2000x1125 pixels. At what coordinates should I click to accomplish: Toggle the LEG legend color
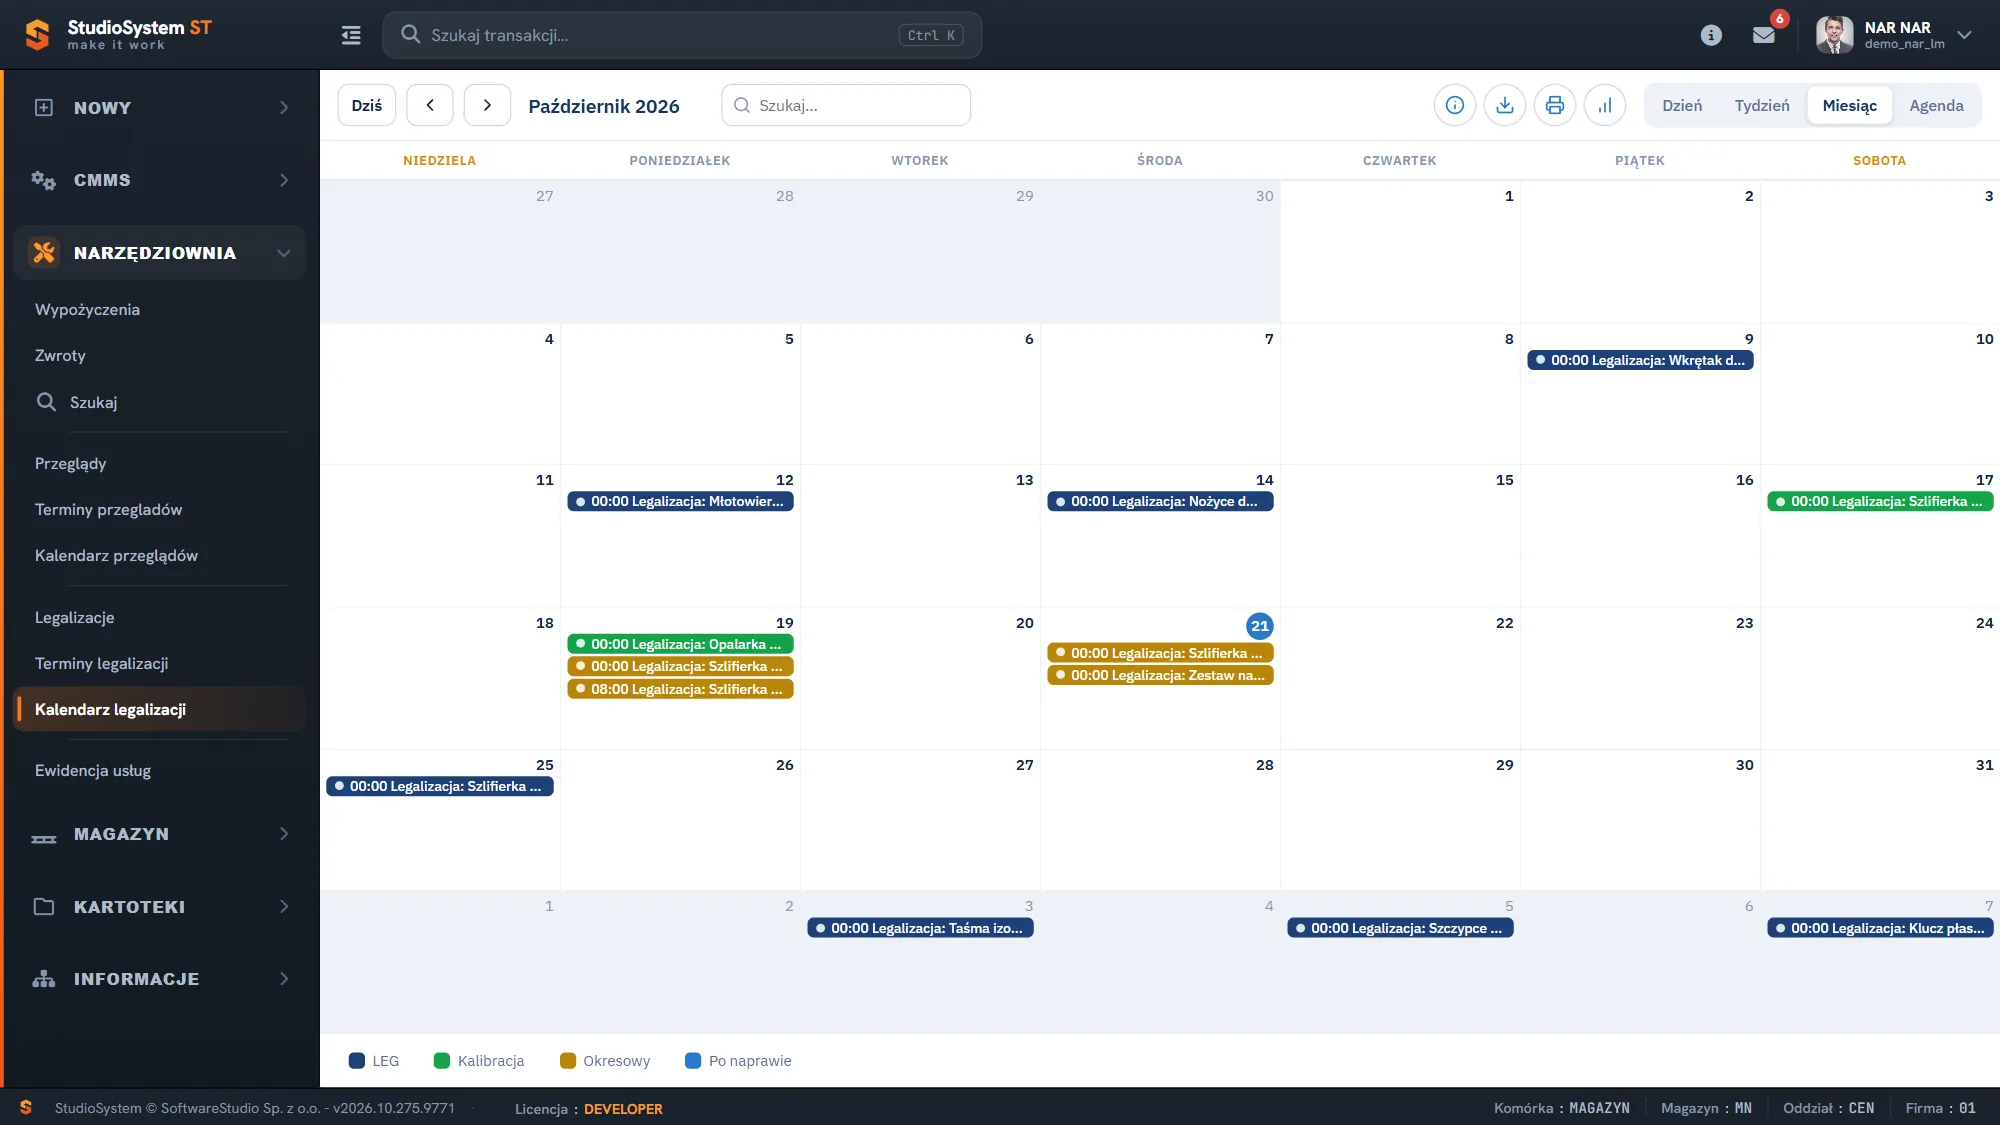point(357,1061)
